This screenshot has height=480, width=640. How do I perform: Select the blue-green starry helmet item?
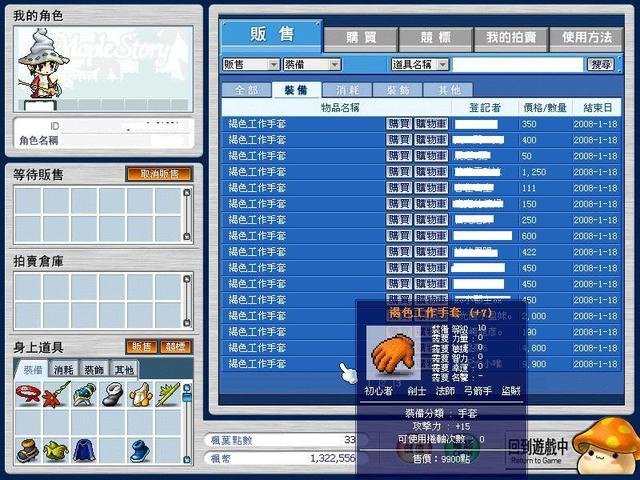tap(84, 395)
